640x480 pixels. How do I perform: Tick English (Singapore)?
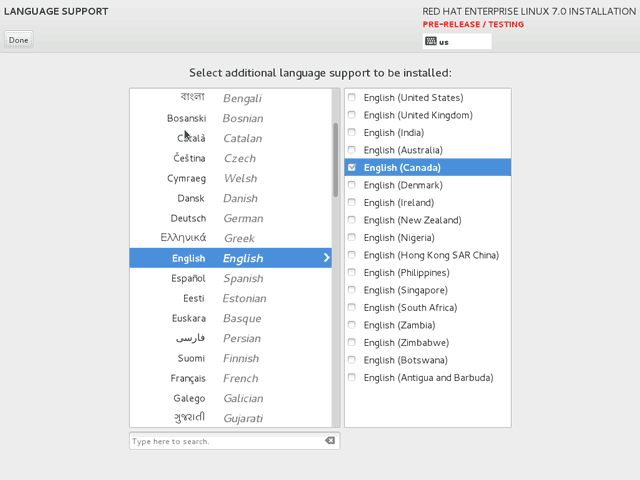pyautogui.click(x=351, y=290)
